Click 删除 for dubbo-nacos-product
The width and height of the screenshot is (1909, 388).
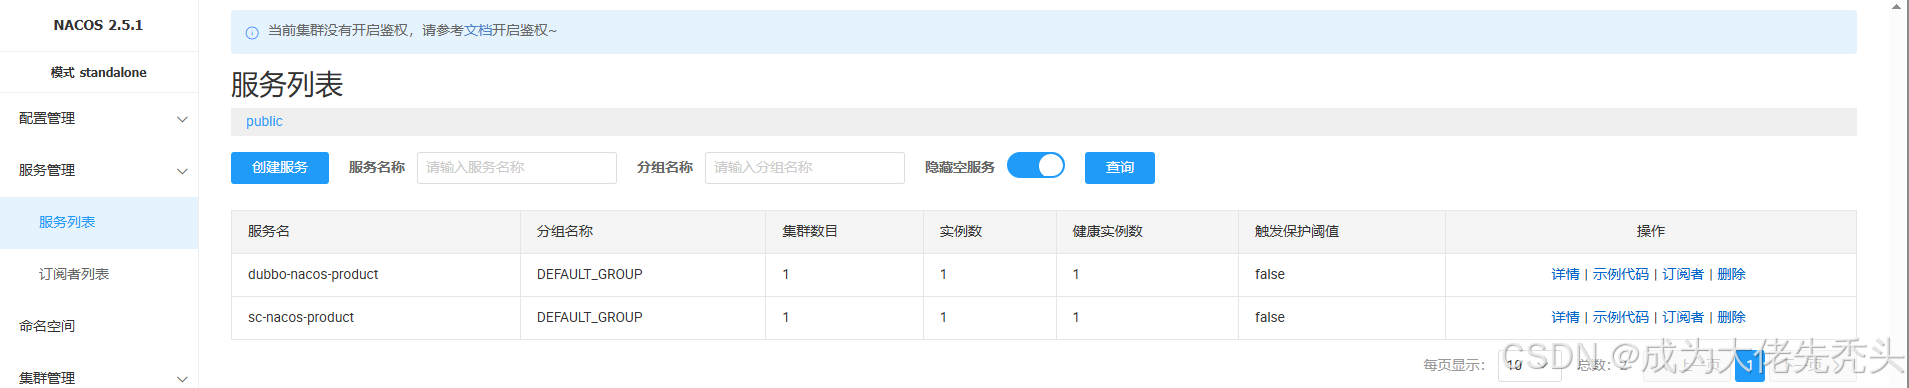click(x=1731, y=274)
